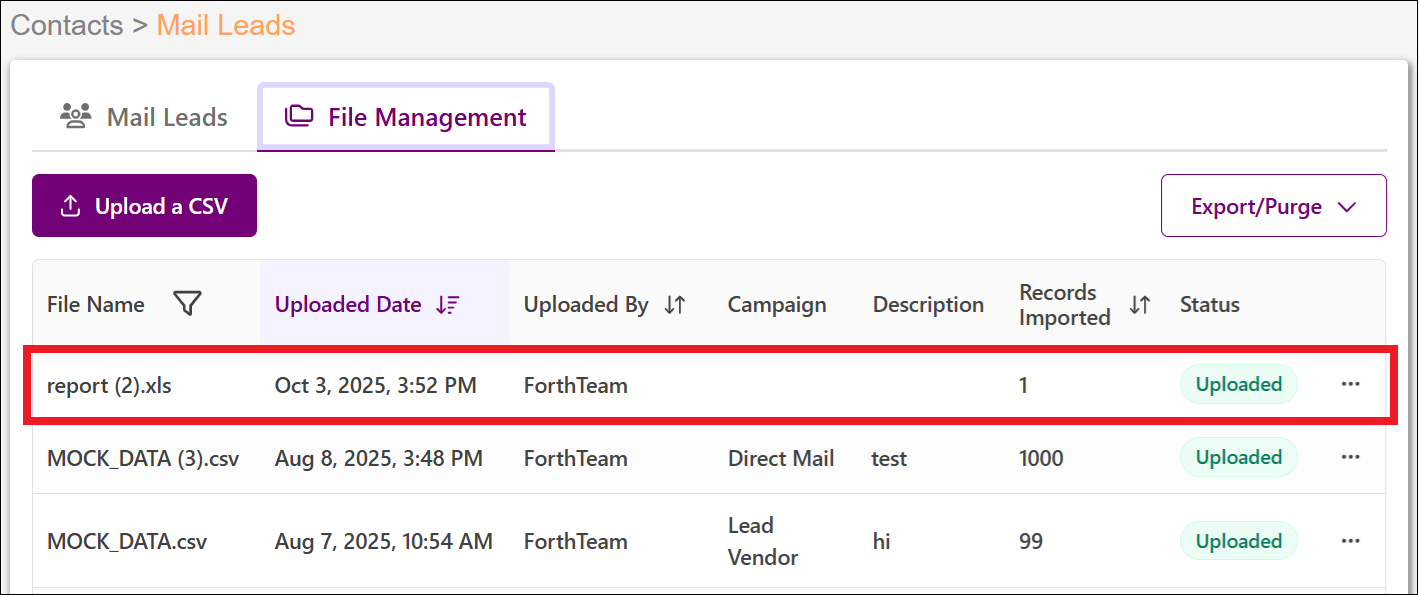Click the Aug 8, 2025, 3:48 PM date
The height and width of the screenshot is (595, 1419).
[x=379, y=459]
